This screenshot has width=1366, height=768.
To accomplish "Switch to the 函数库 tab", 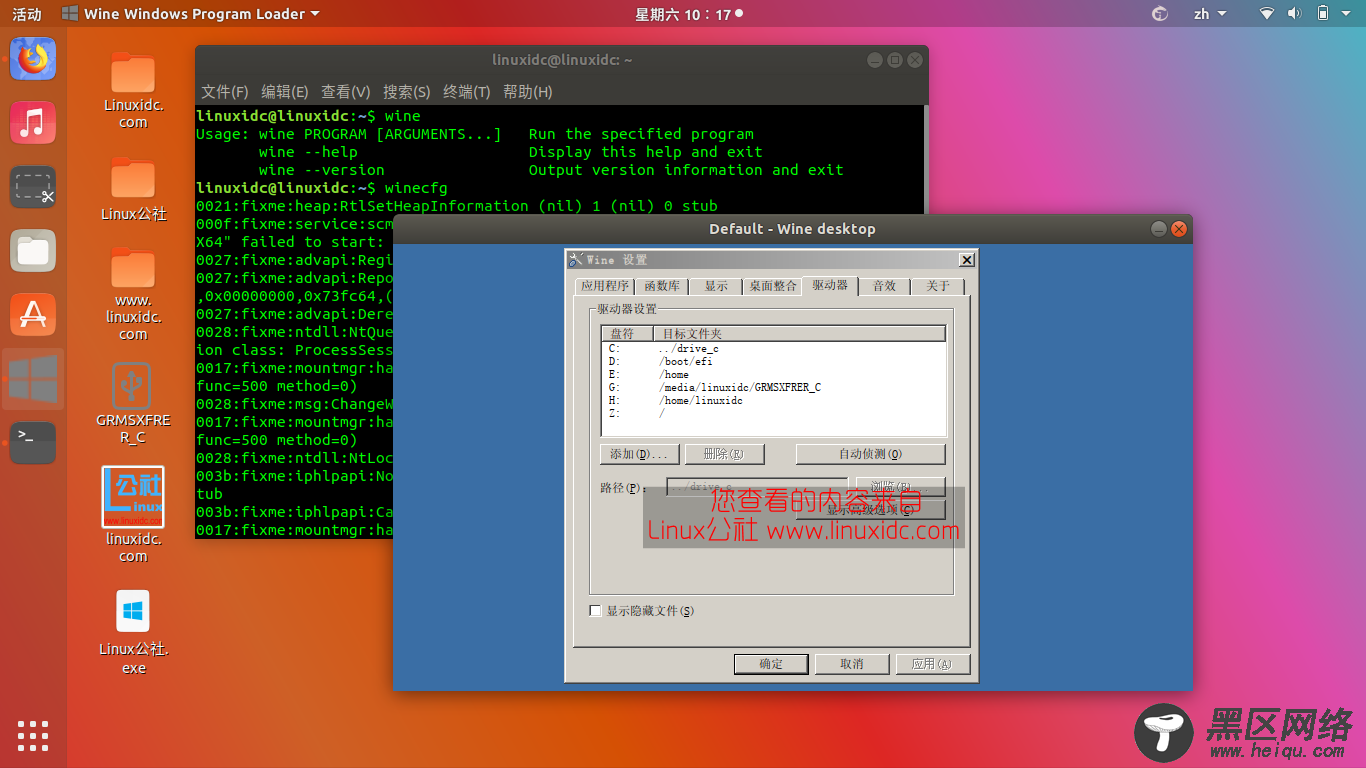I will point(662,286).
